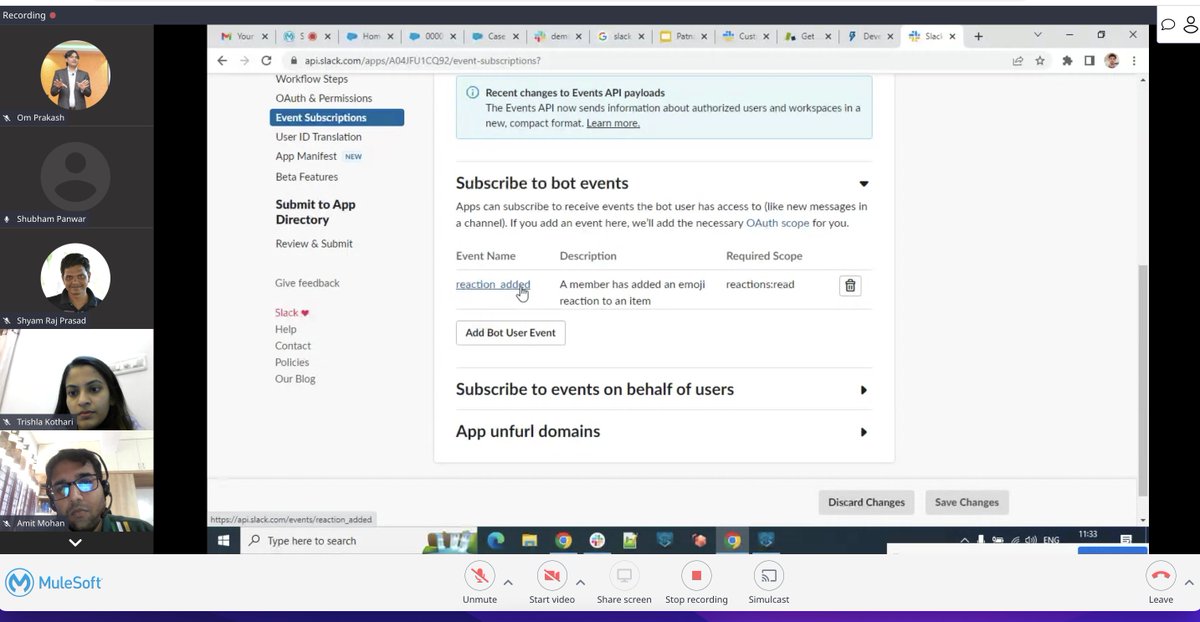Open the Chrome profile avatar
This screenshot has width=1200, height=622.
[x=1111, y=61]
